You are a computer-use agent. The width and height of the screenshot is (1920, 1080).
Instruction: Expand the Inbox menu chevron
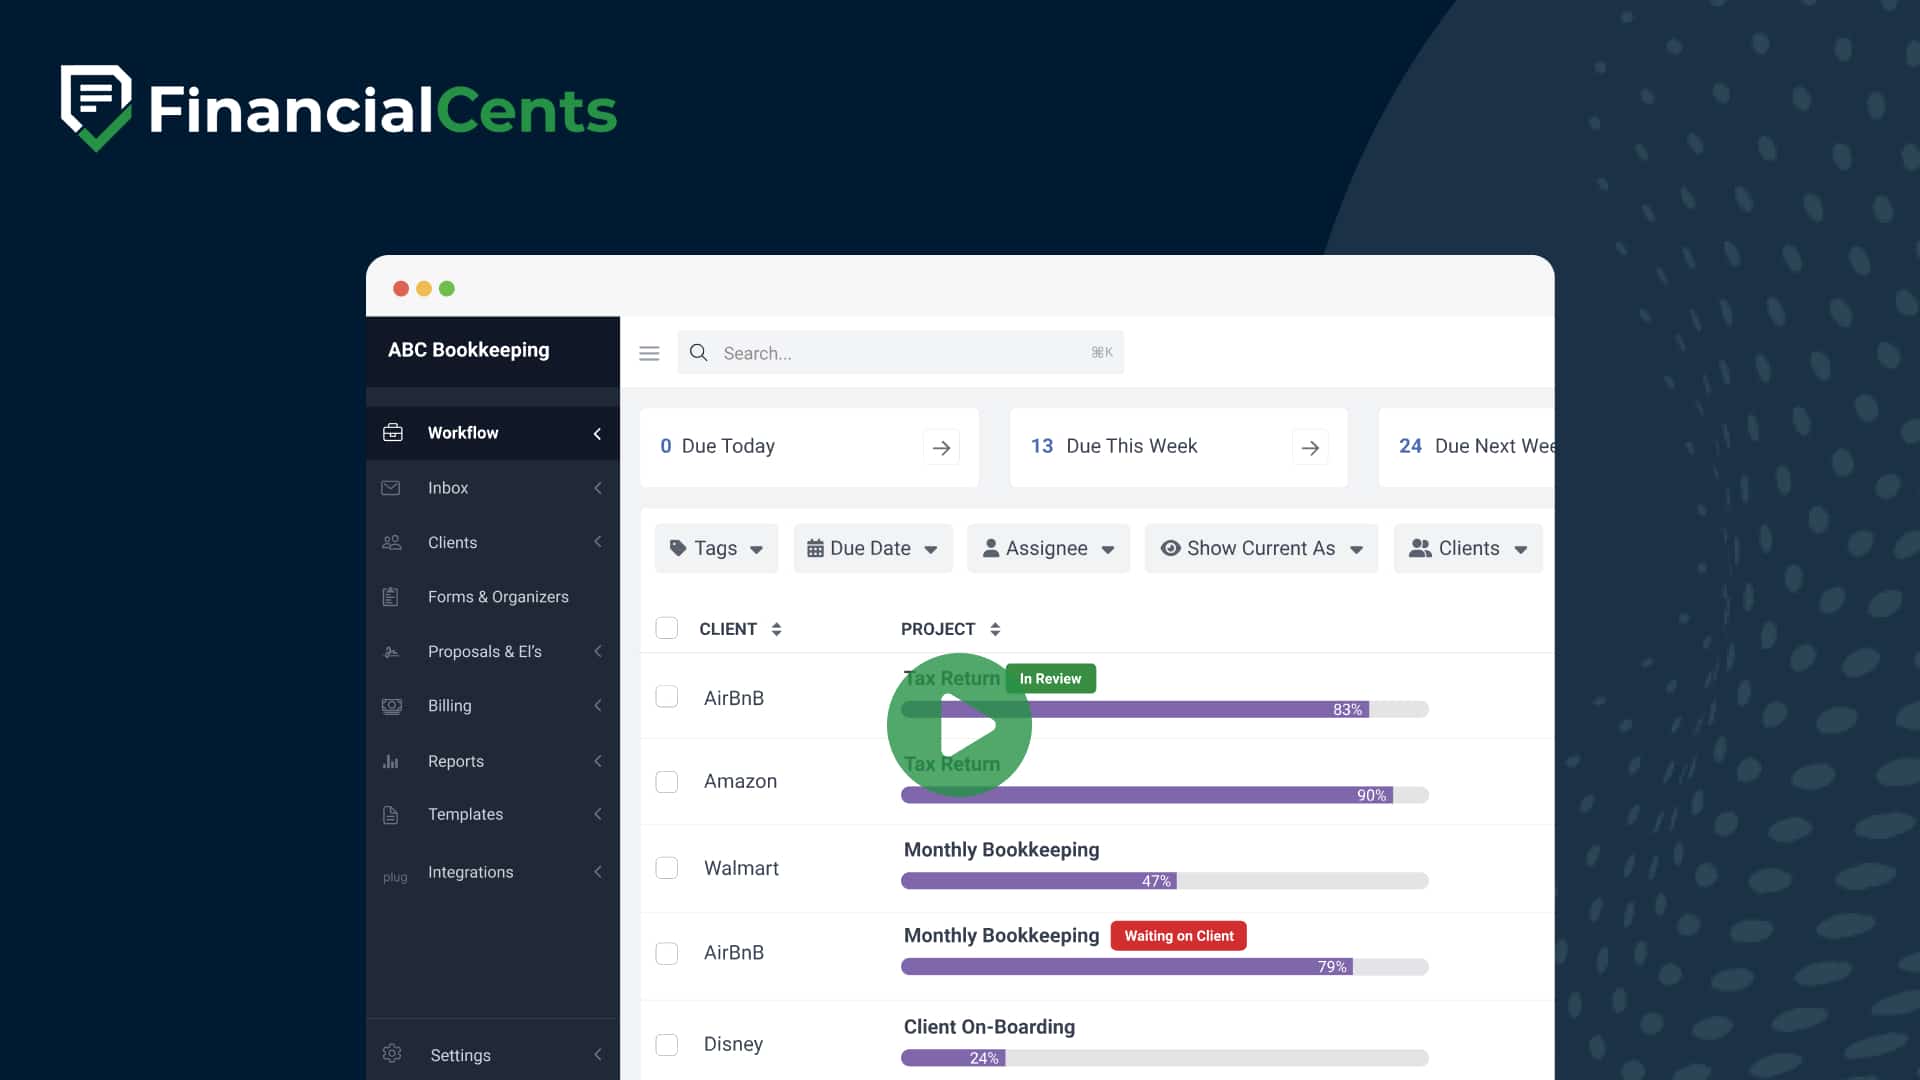click(597, 488)
